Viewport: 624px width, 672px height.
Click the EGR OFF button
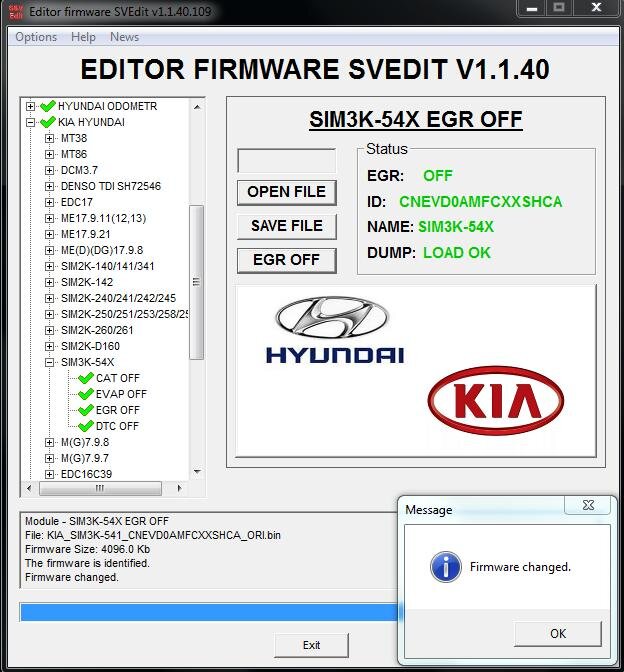click(287, 260)
